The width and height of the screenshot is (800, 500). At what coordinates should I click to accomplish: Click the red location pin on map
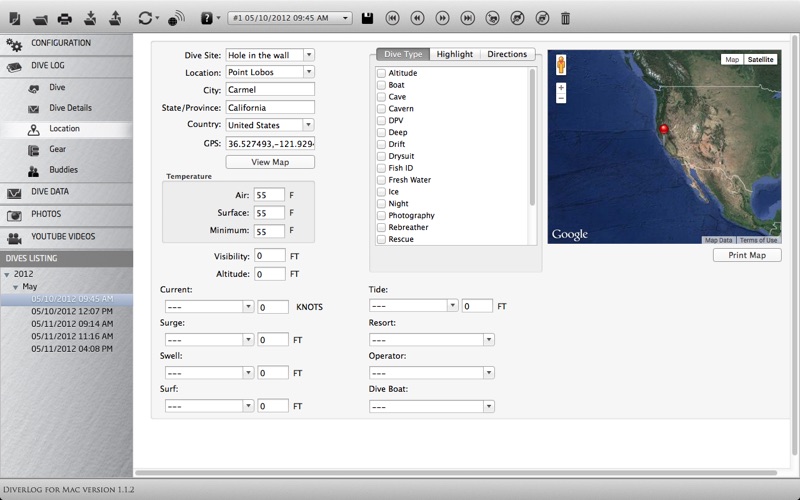(x=664, y=131)
